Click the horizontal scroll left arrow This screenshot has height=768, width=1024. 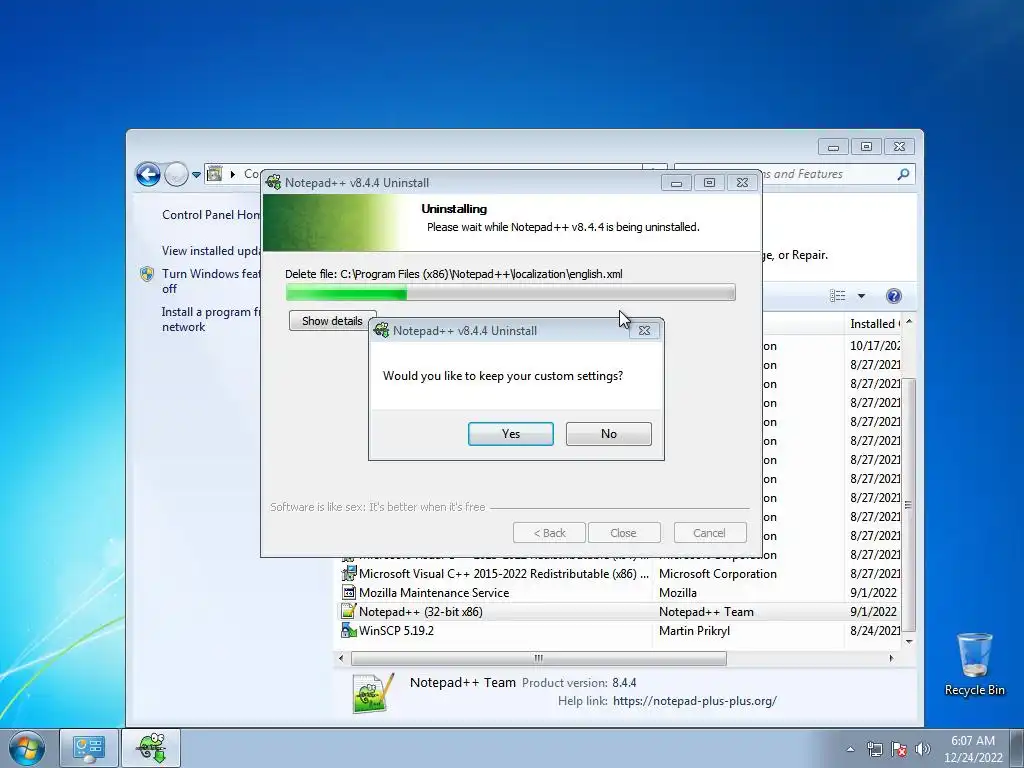341,658
